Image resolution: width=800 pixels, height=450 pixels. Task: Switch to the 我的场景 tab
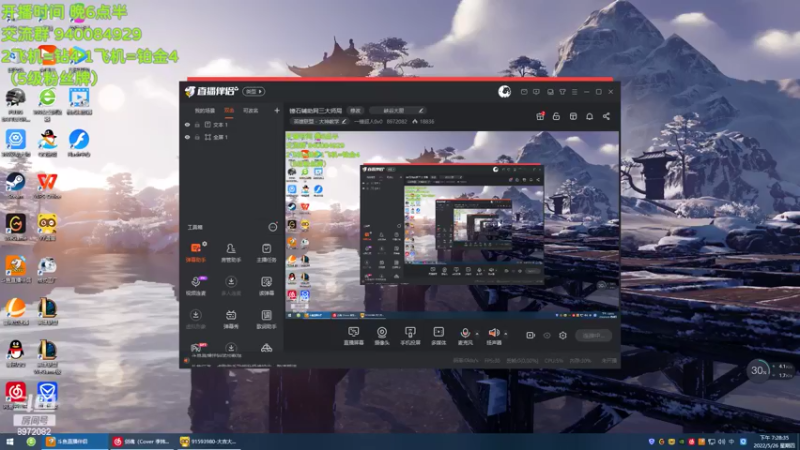tap(205, 110)
